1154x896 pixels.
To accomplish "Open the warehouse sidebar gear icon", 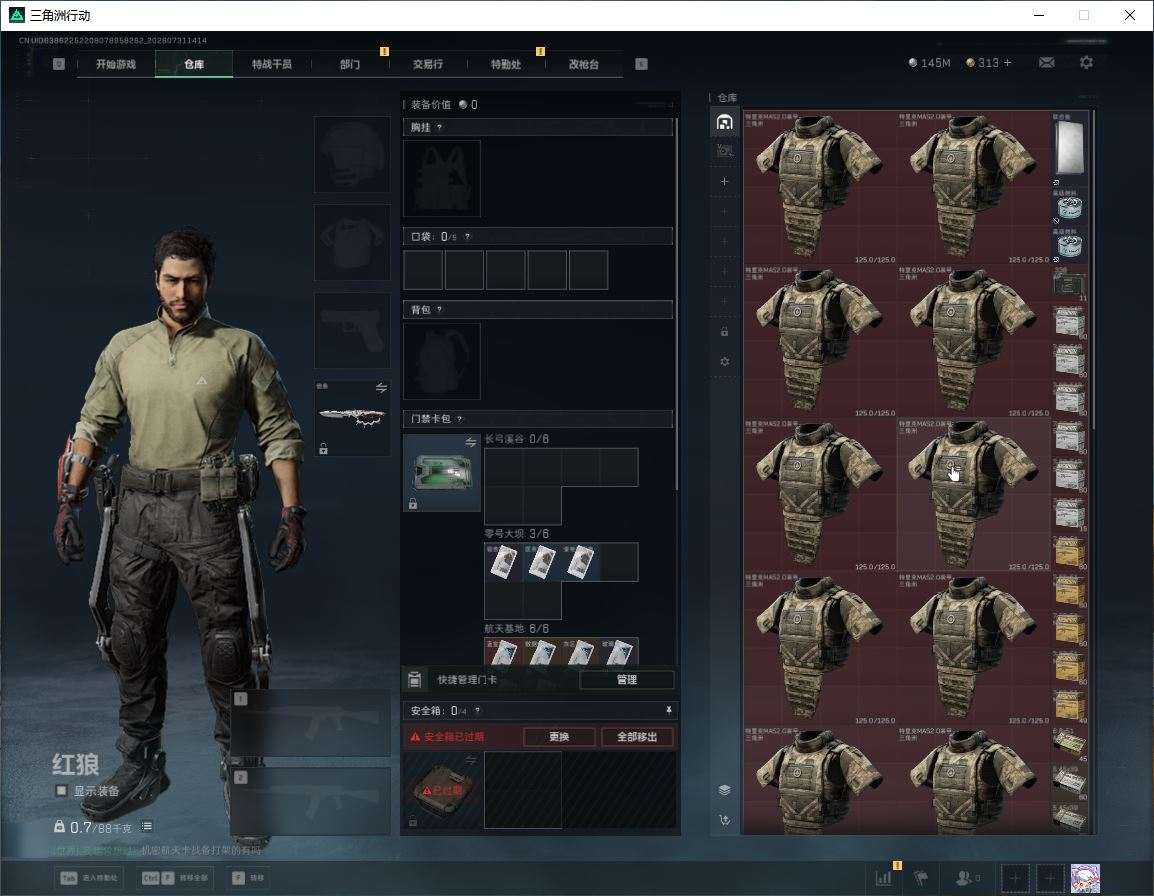I will [724, 361].
